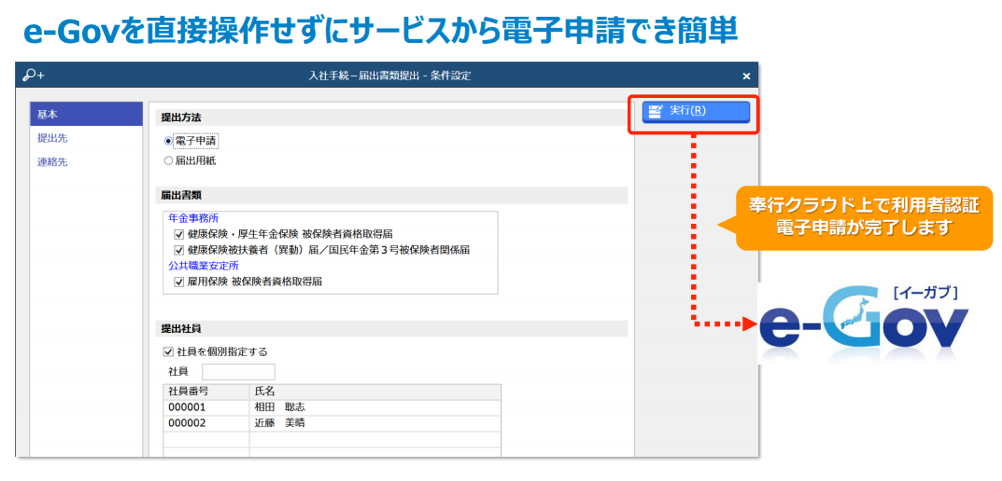Toggle 雇用保険 被保険者資格取得届 checkbox
The image size is (1002, 481).
pyautogui.click(x=179, y=281)
